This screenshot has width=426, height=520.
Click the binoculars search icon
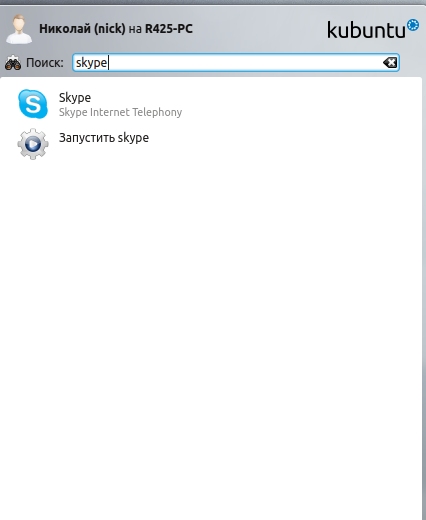point(13,62)
